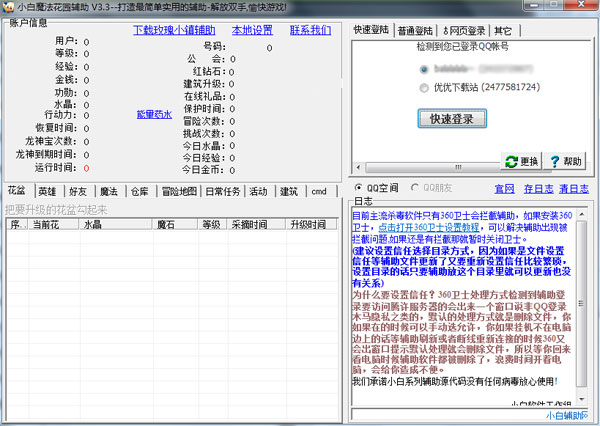This screenshot has width=600, height=426.
Task: Open the 建筑 tab
Action: coord(289,192)
